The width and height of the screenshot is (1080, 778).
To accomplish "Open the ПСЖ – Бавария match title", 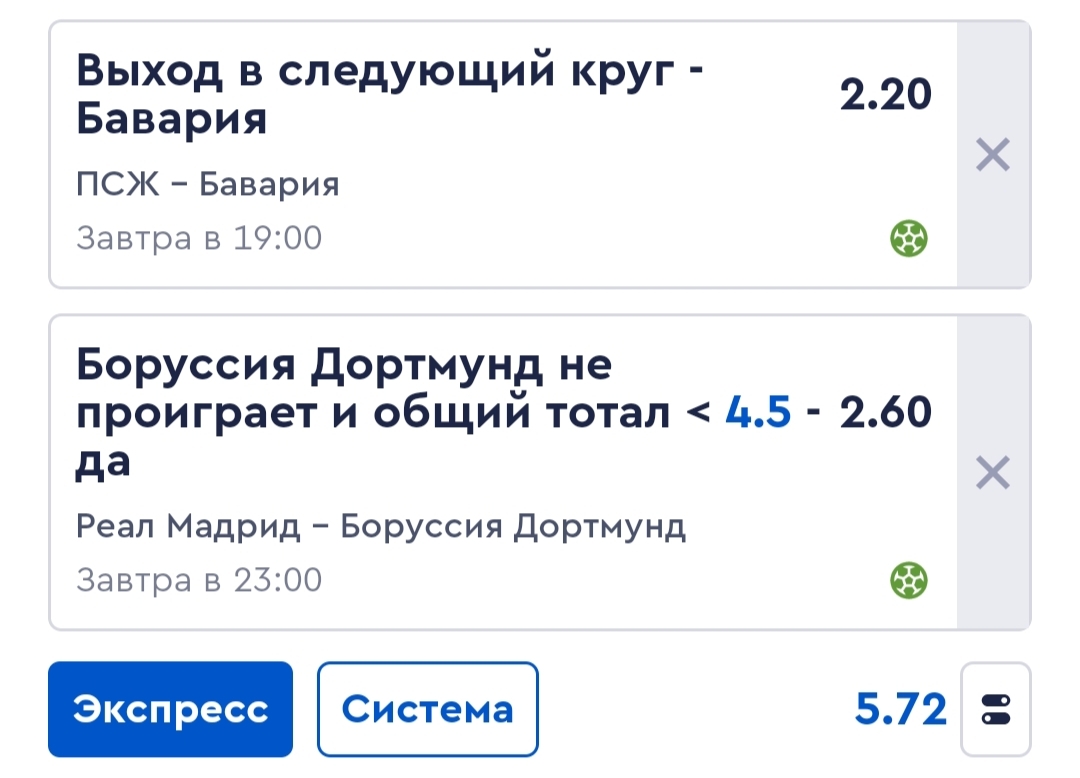I will click(207, 184).
